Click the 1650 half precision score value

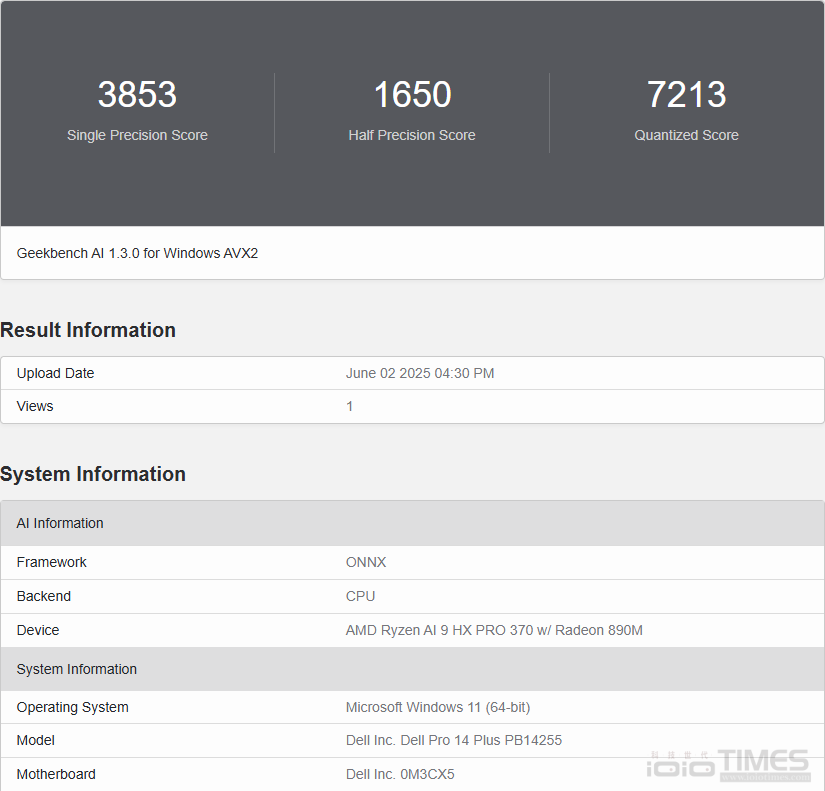click(x=412, y=94)
